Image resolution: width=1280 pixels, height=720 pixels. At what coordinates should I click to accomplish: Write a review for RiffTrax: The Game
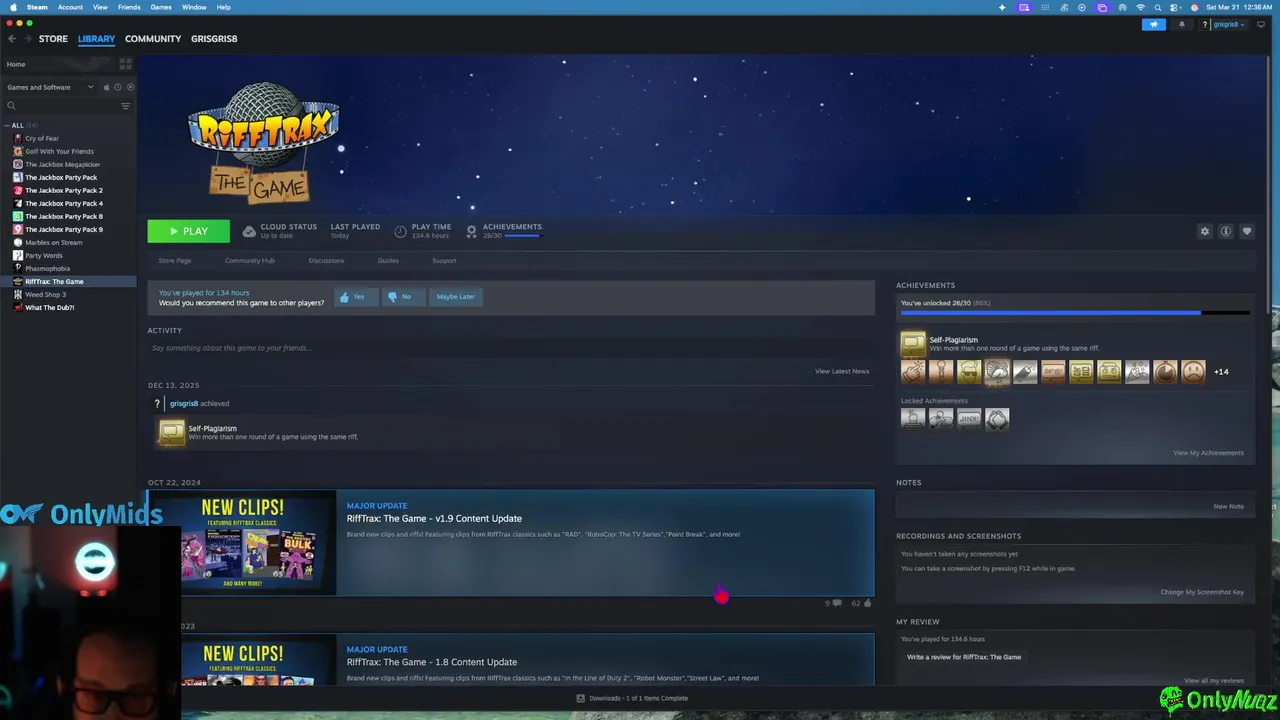(x=964, y=657)
